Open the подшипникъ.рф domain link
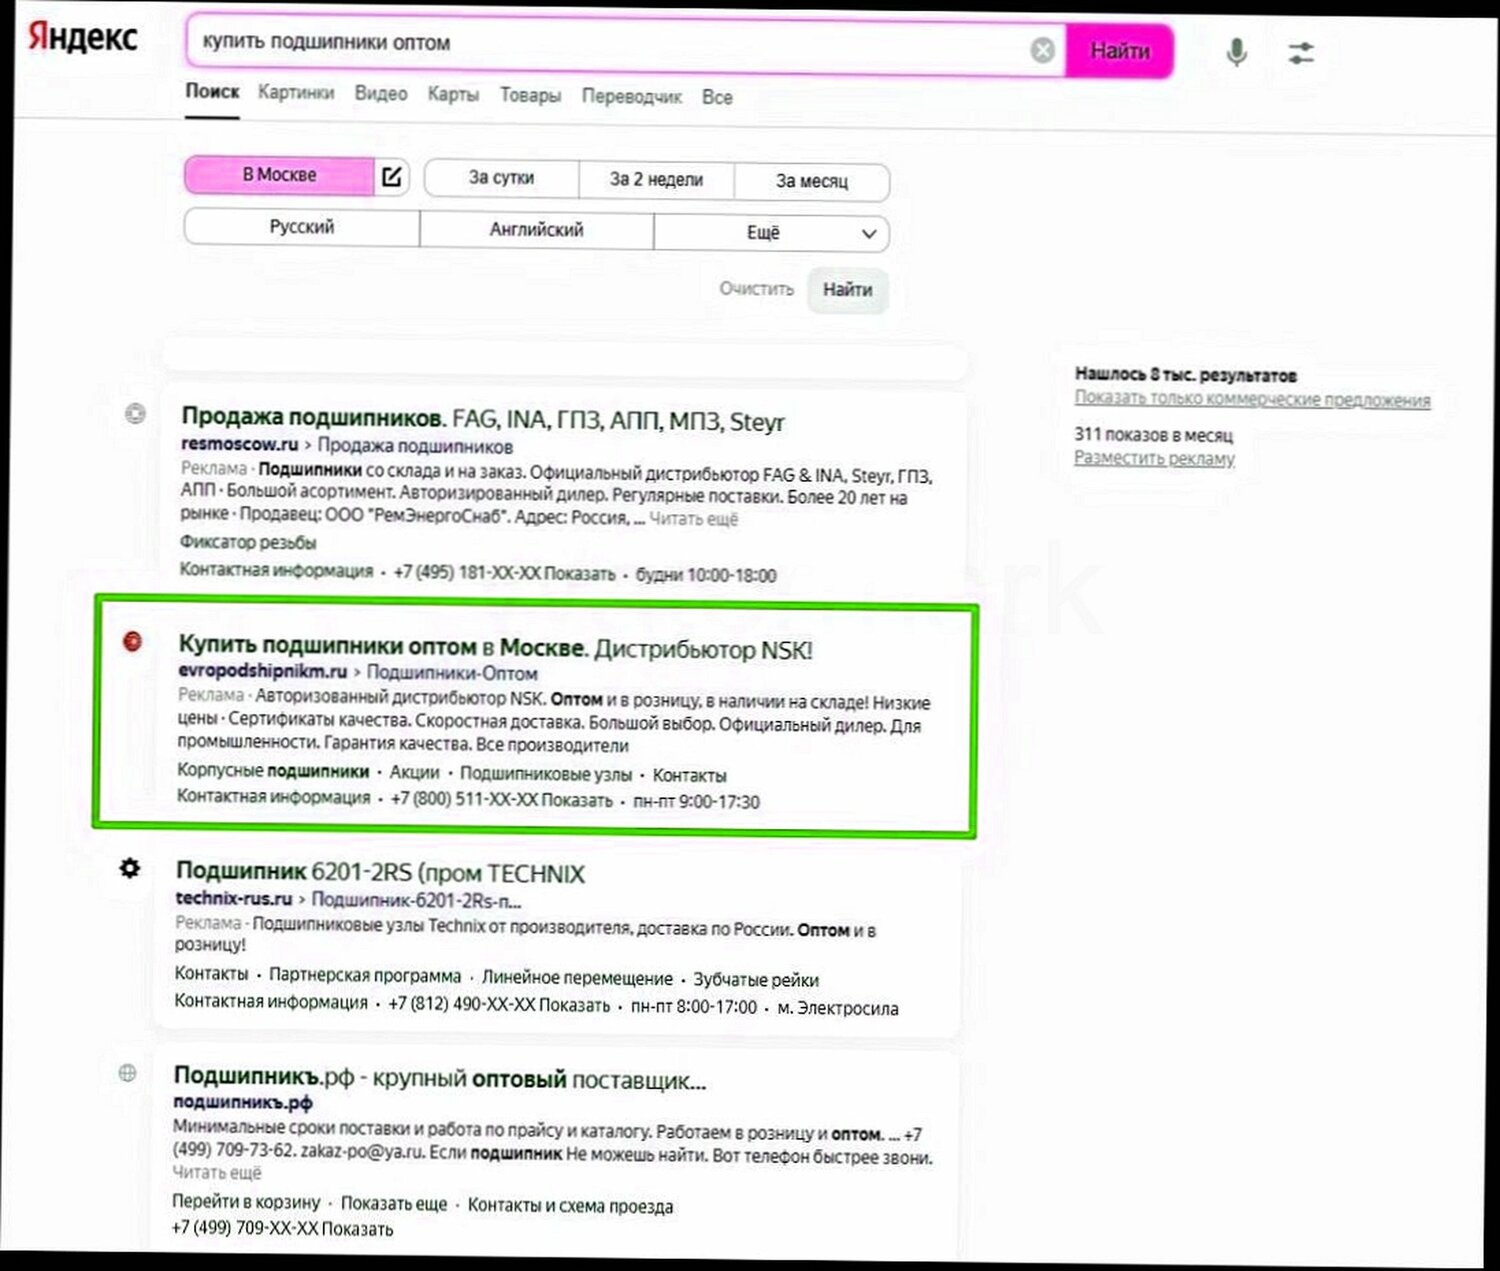The image size is (1500, 1271). pos(243,1102)
